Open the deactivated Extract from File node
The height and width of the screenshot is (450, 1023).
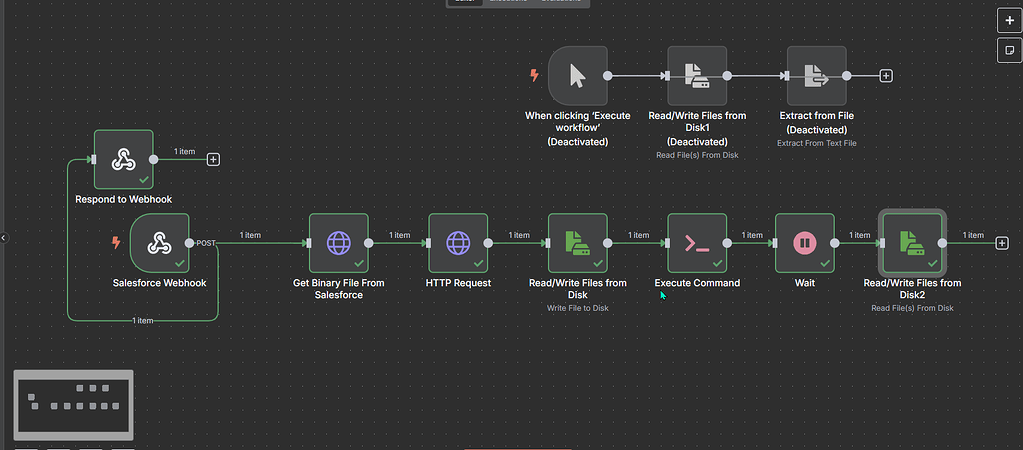coord(816,75)
